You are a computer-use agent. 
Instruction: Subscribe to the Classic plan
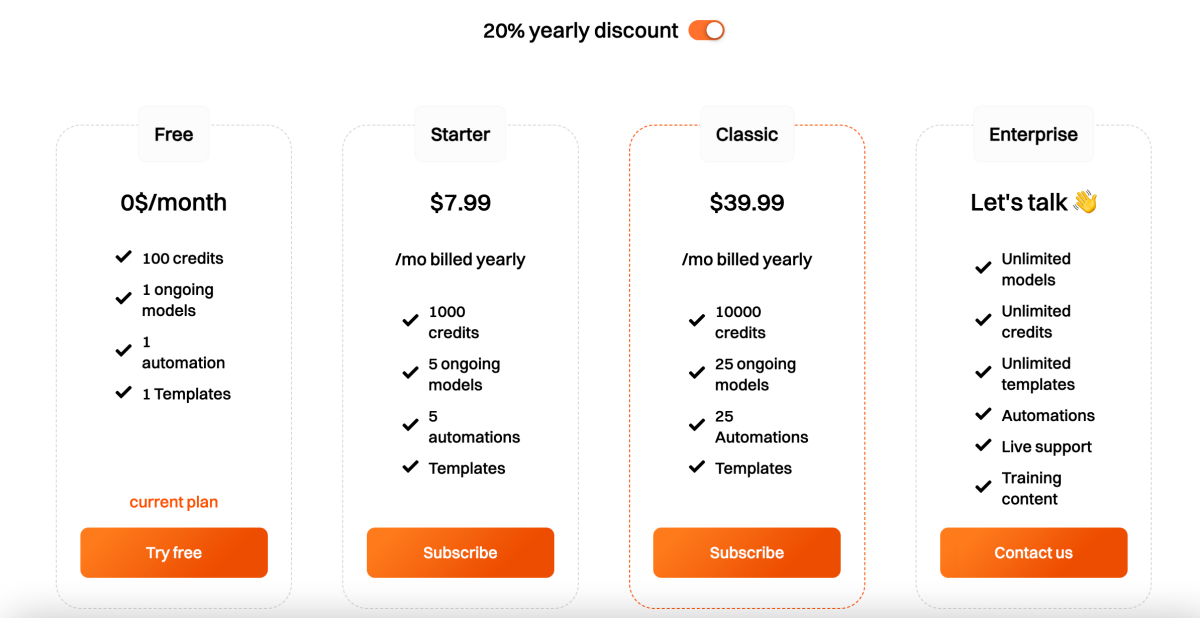coord(747,553)
